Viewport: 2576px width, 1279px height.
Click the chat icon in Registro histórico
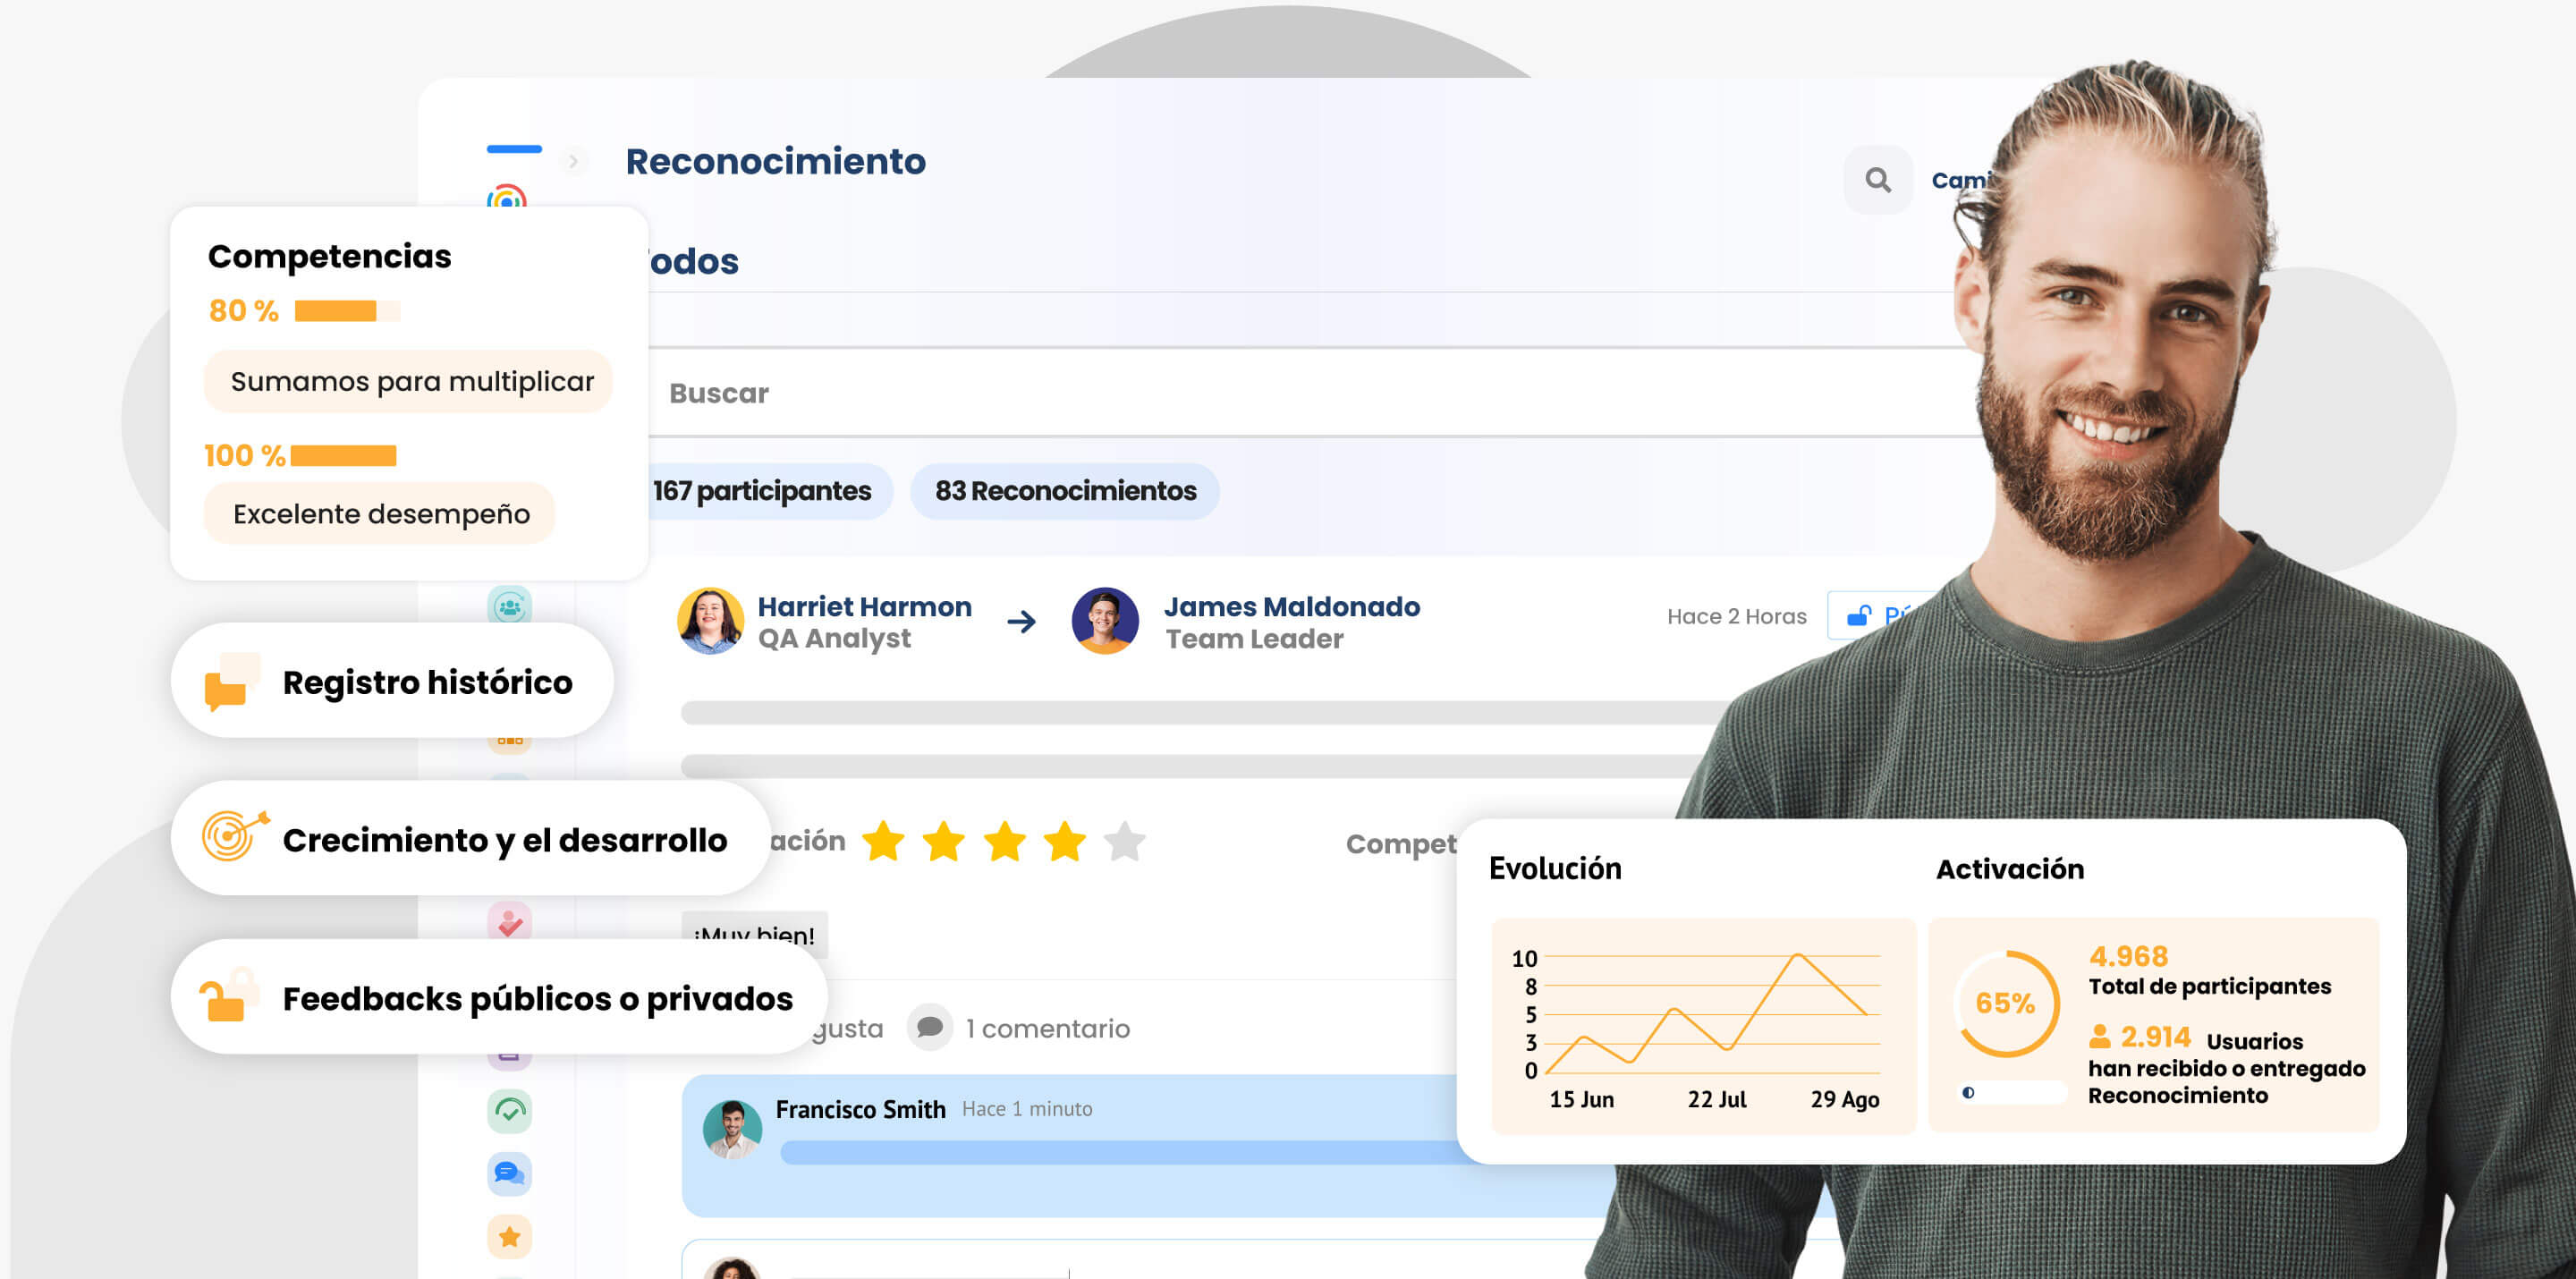point(232,682)
